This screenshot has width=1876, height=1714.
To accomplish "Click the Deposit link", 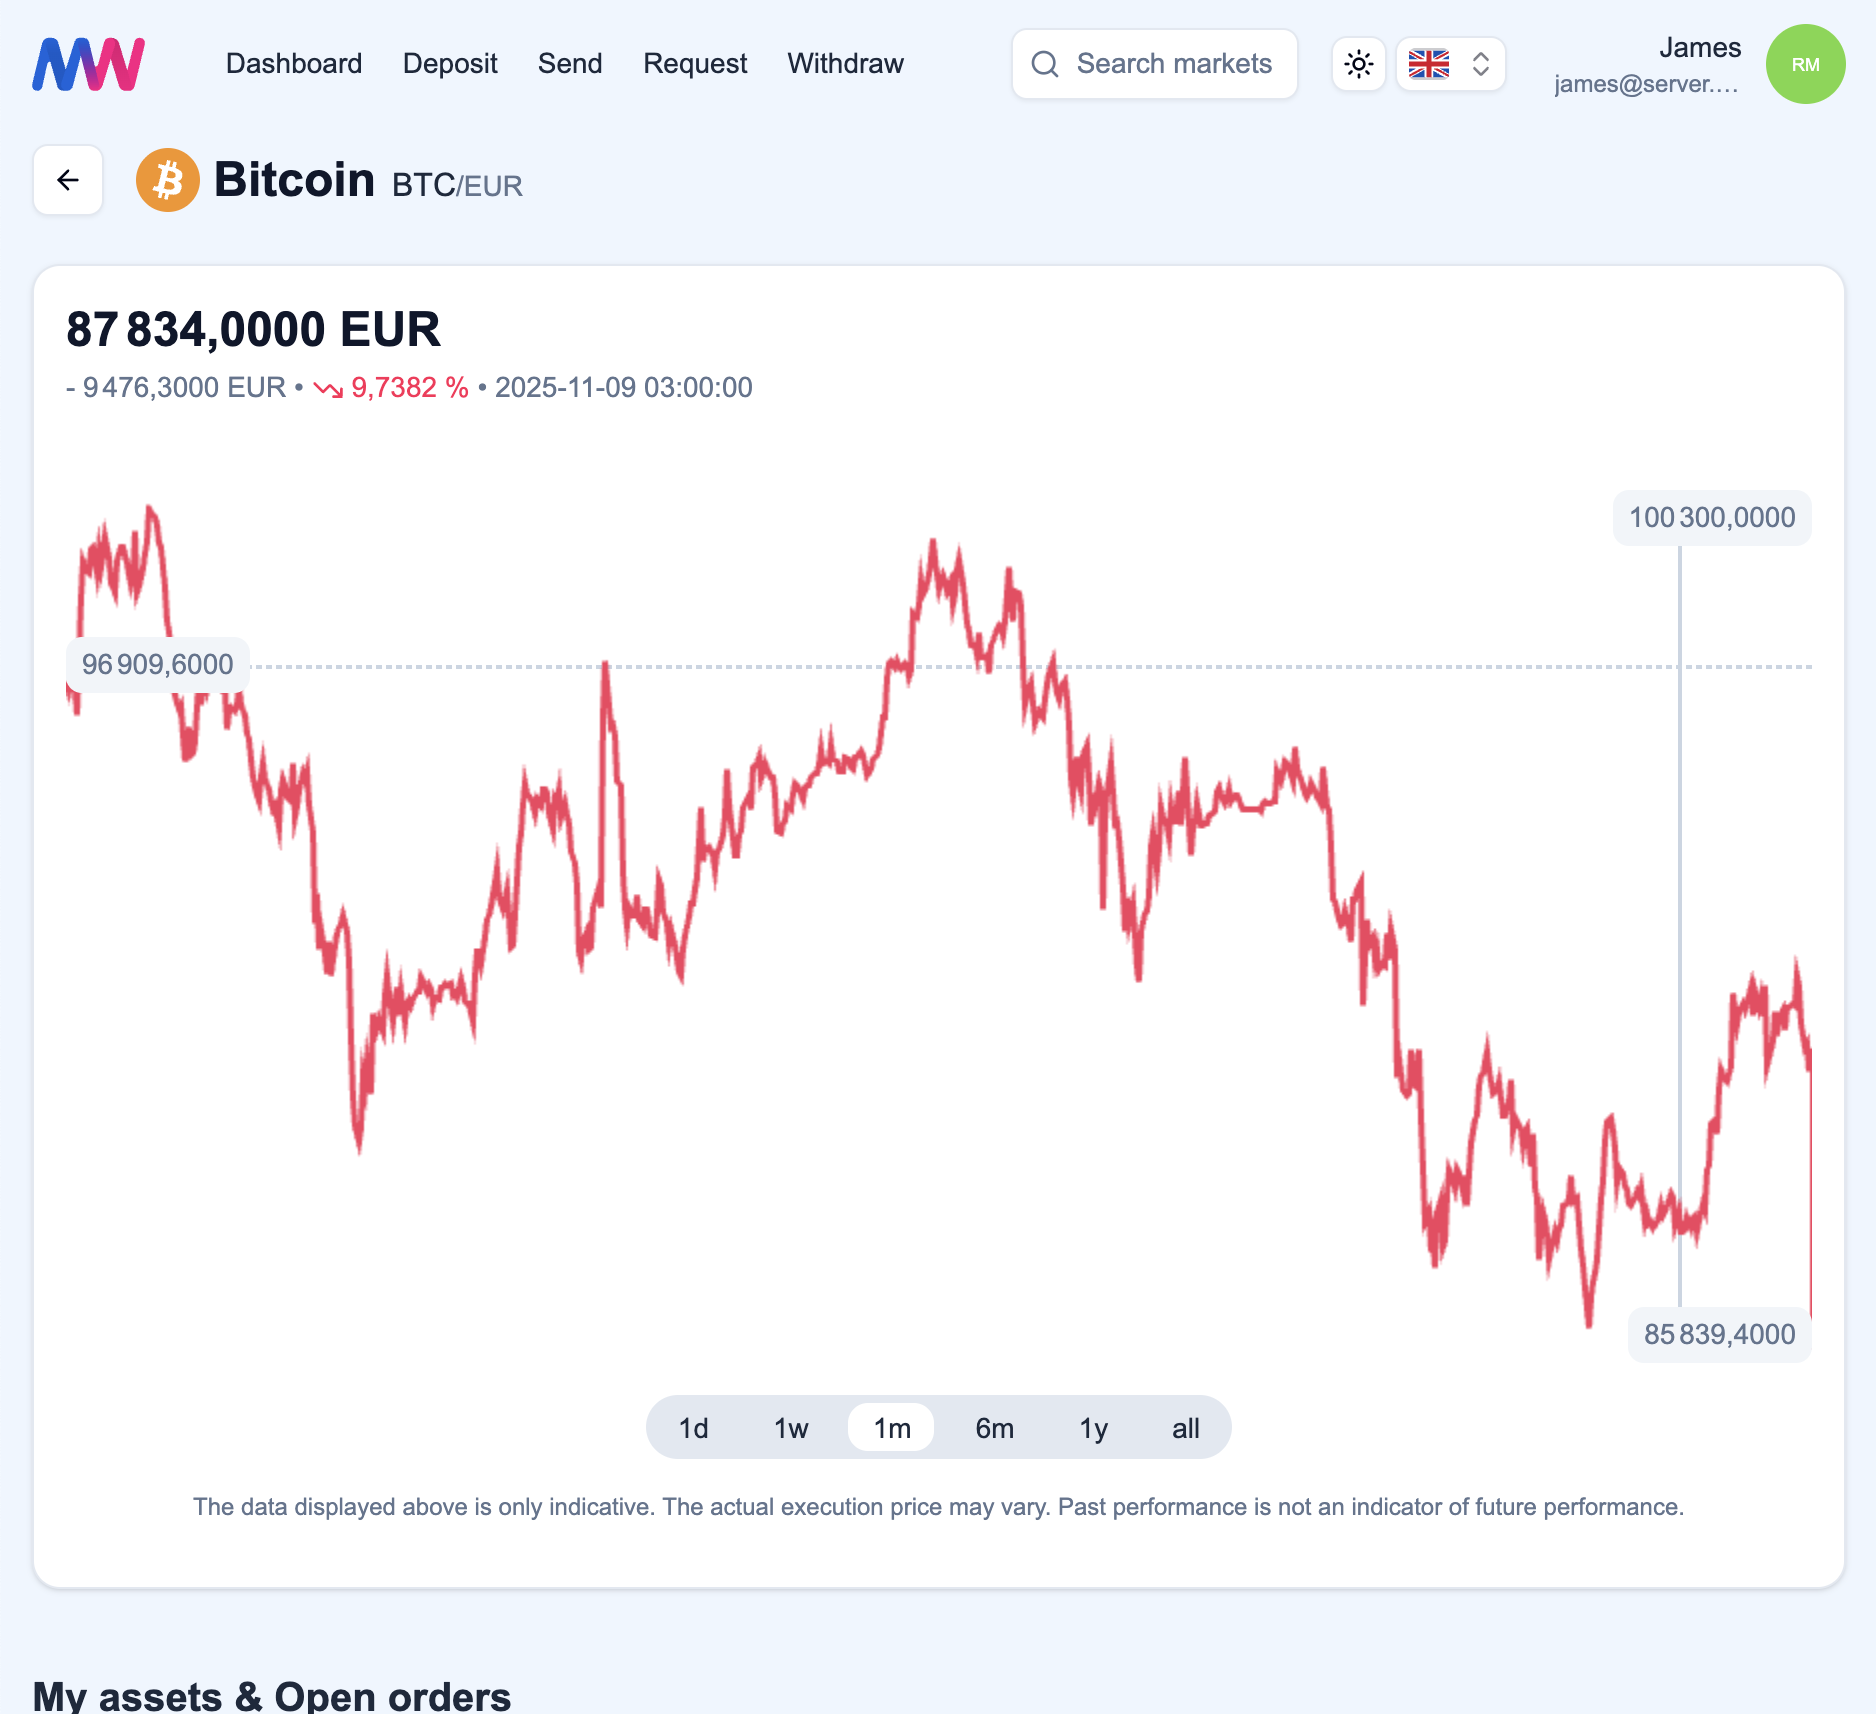I will pyautogui.click(x=450, y=63).
